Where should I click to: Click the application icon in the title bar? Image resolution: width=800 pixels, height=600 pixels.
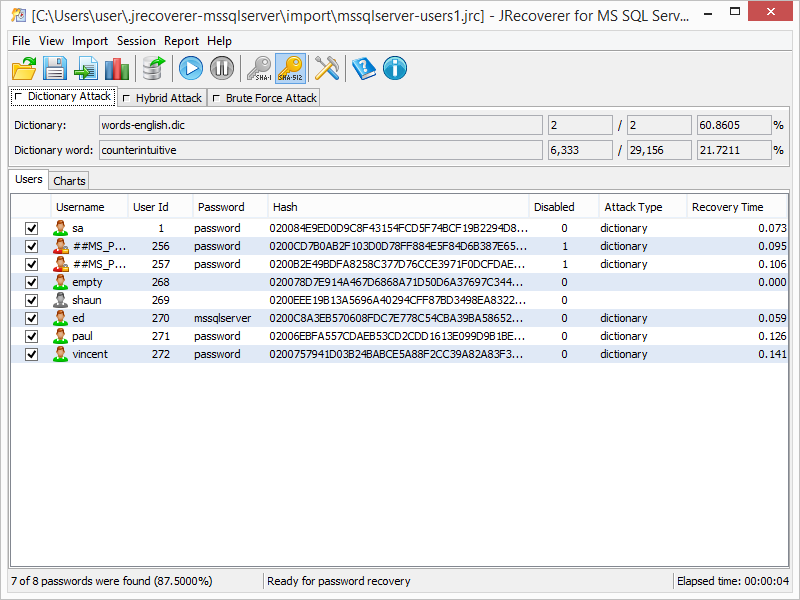pos(19,15)
